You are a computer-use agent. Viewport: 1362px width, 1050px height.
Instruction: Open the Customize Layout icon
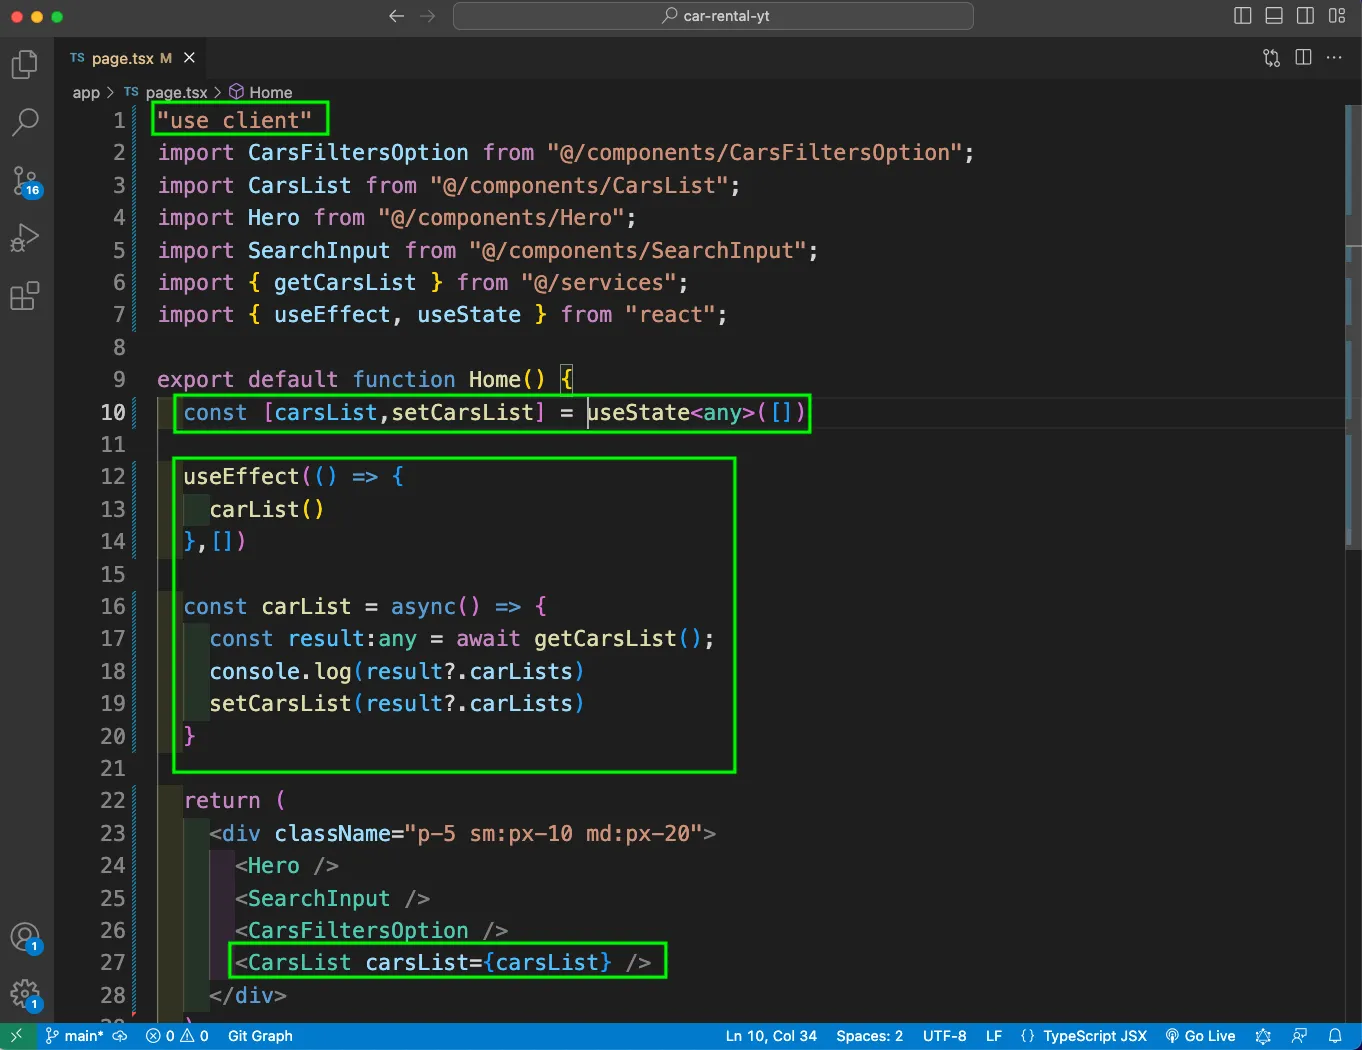(x=1337, y=16)
